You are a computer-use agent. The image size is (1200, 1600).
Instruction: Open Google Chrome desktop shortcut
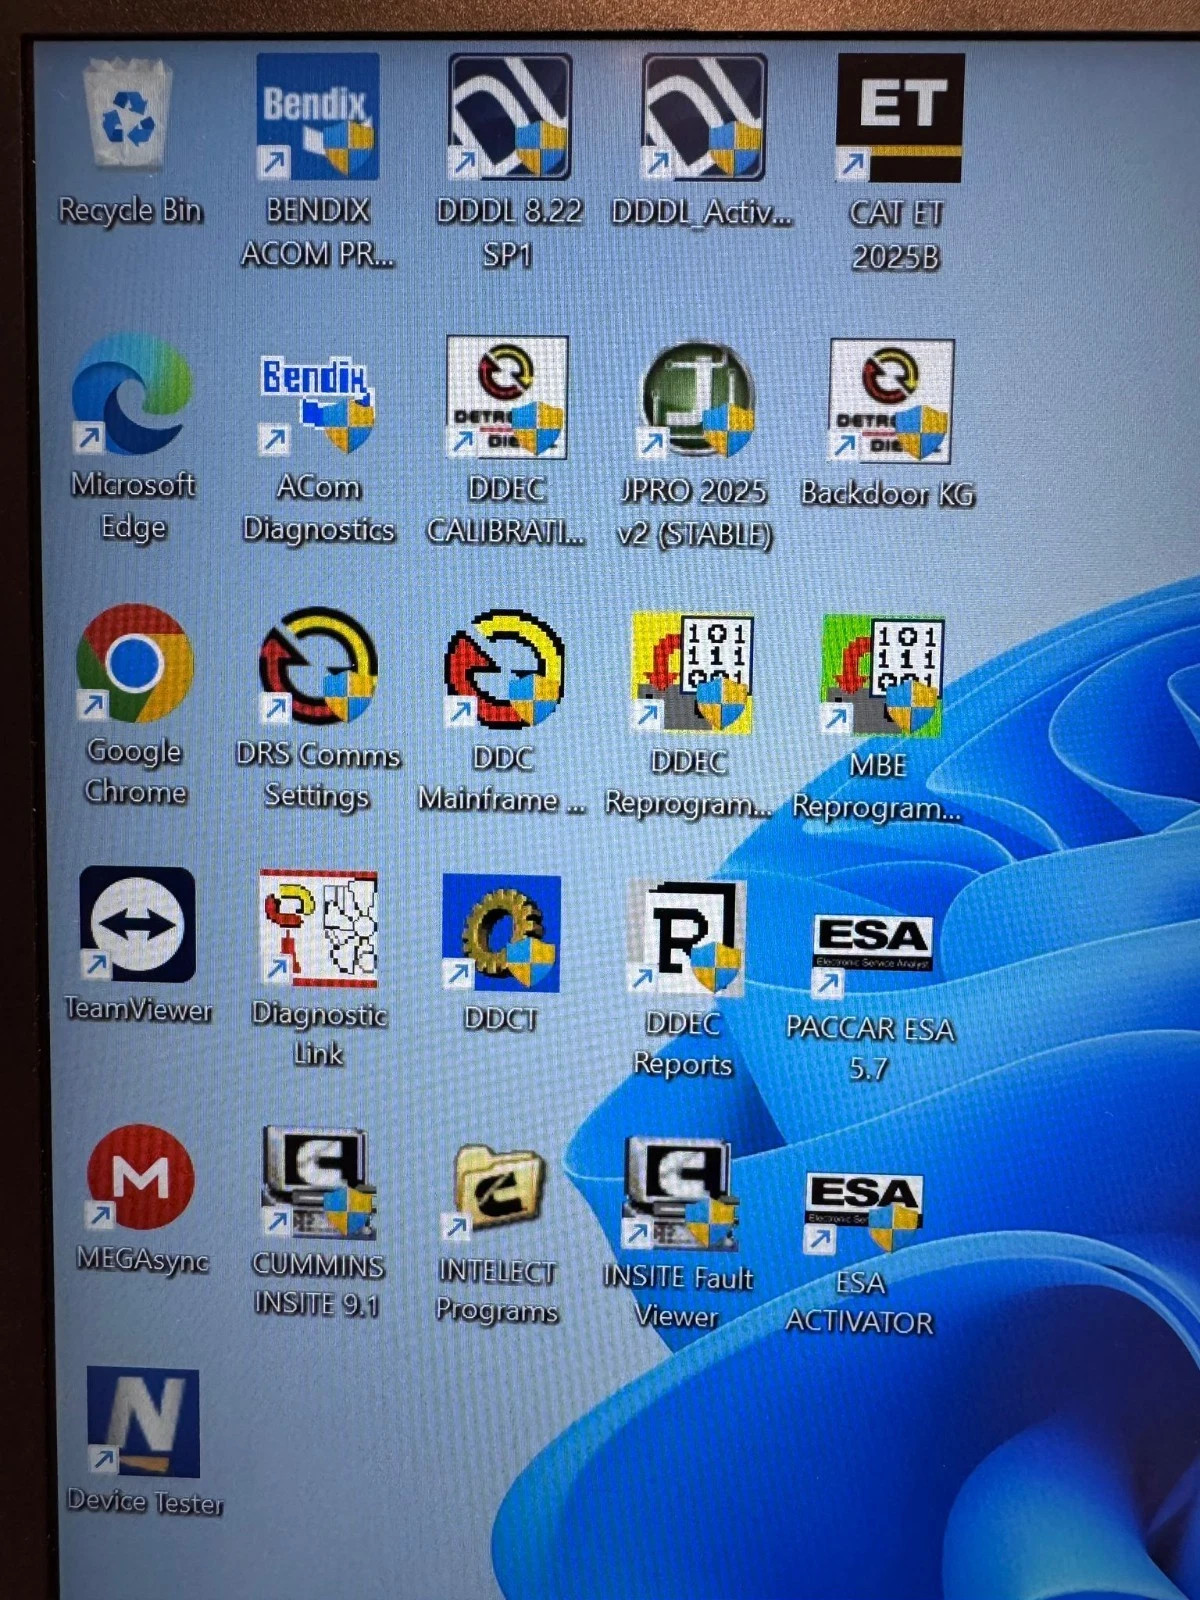(134, 663)
